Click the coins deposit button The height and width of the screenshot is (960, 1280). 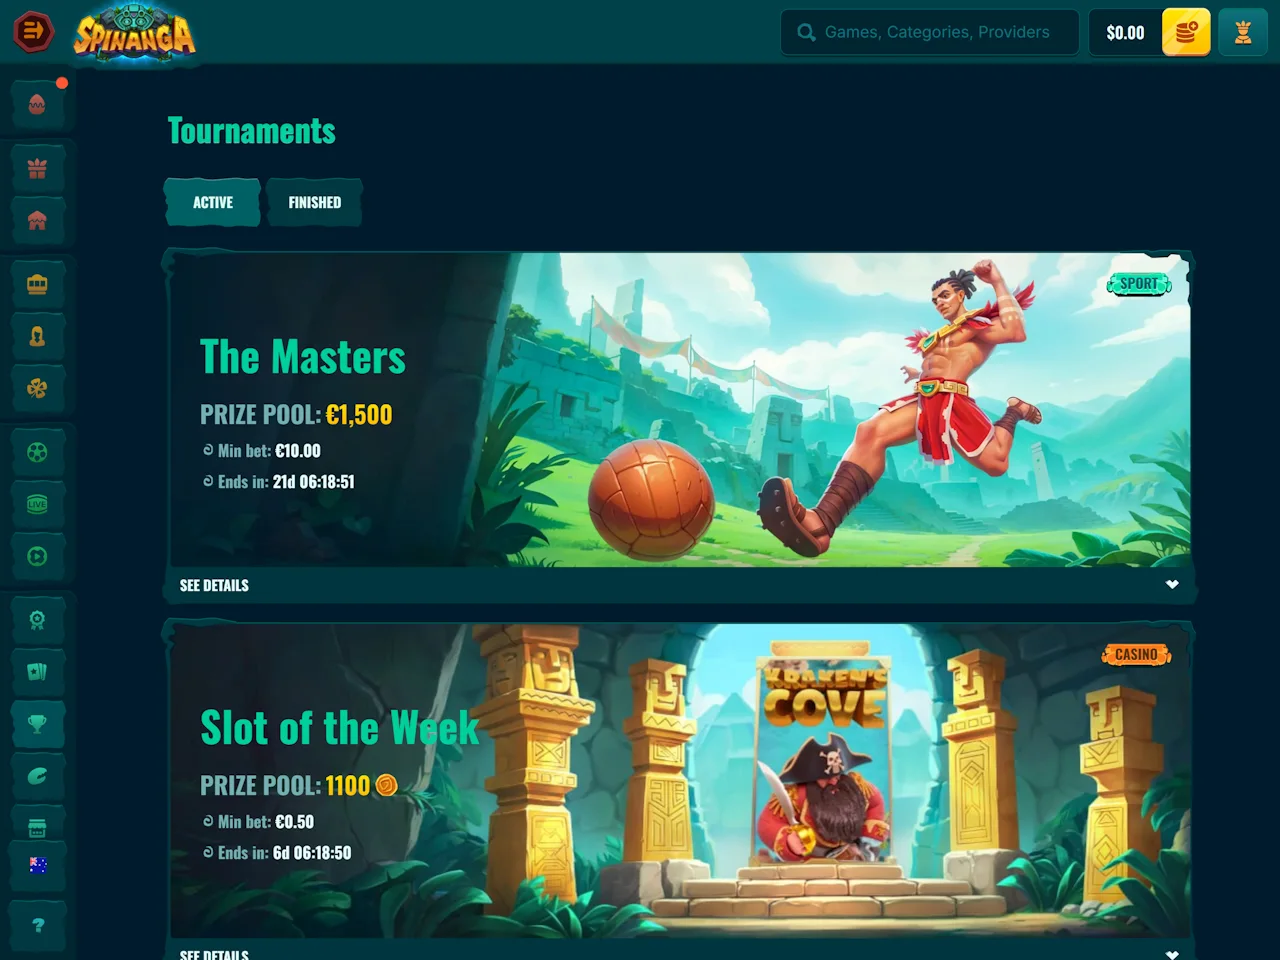1186,32
